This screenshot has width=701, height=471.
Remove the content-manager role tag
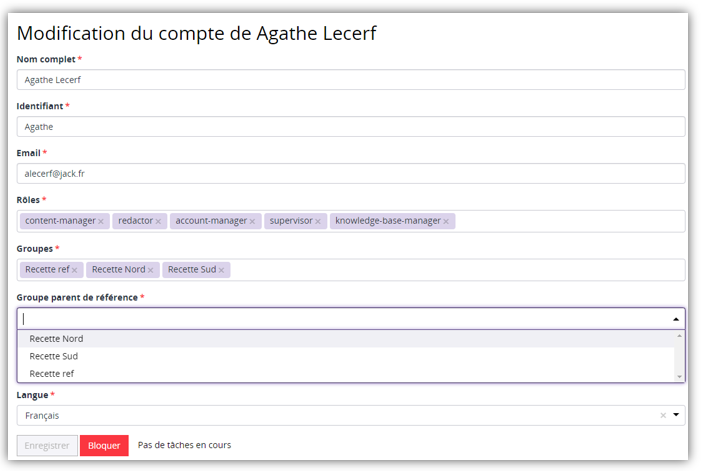(101, 221)
